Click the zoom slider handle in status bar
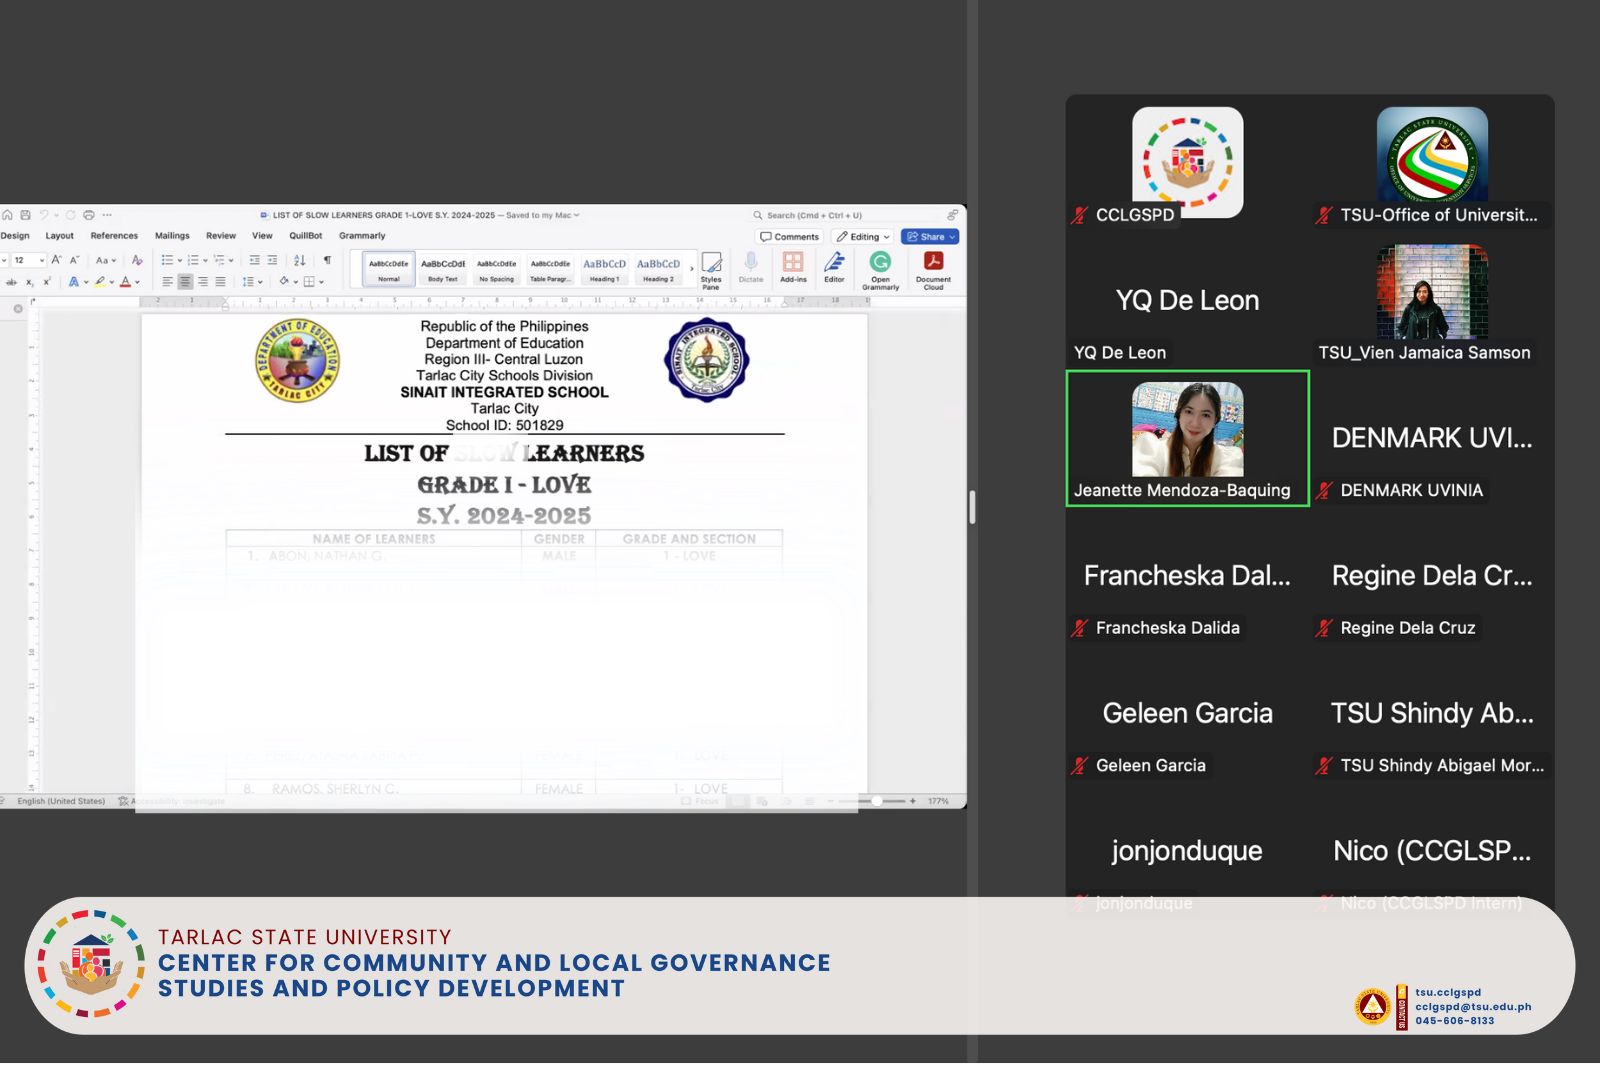 pyautogui.click(x=877, y=801)
